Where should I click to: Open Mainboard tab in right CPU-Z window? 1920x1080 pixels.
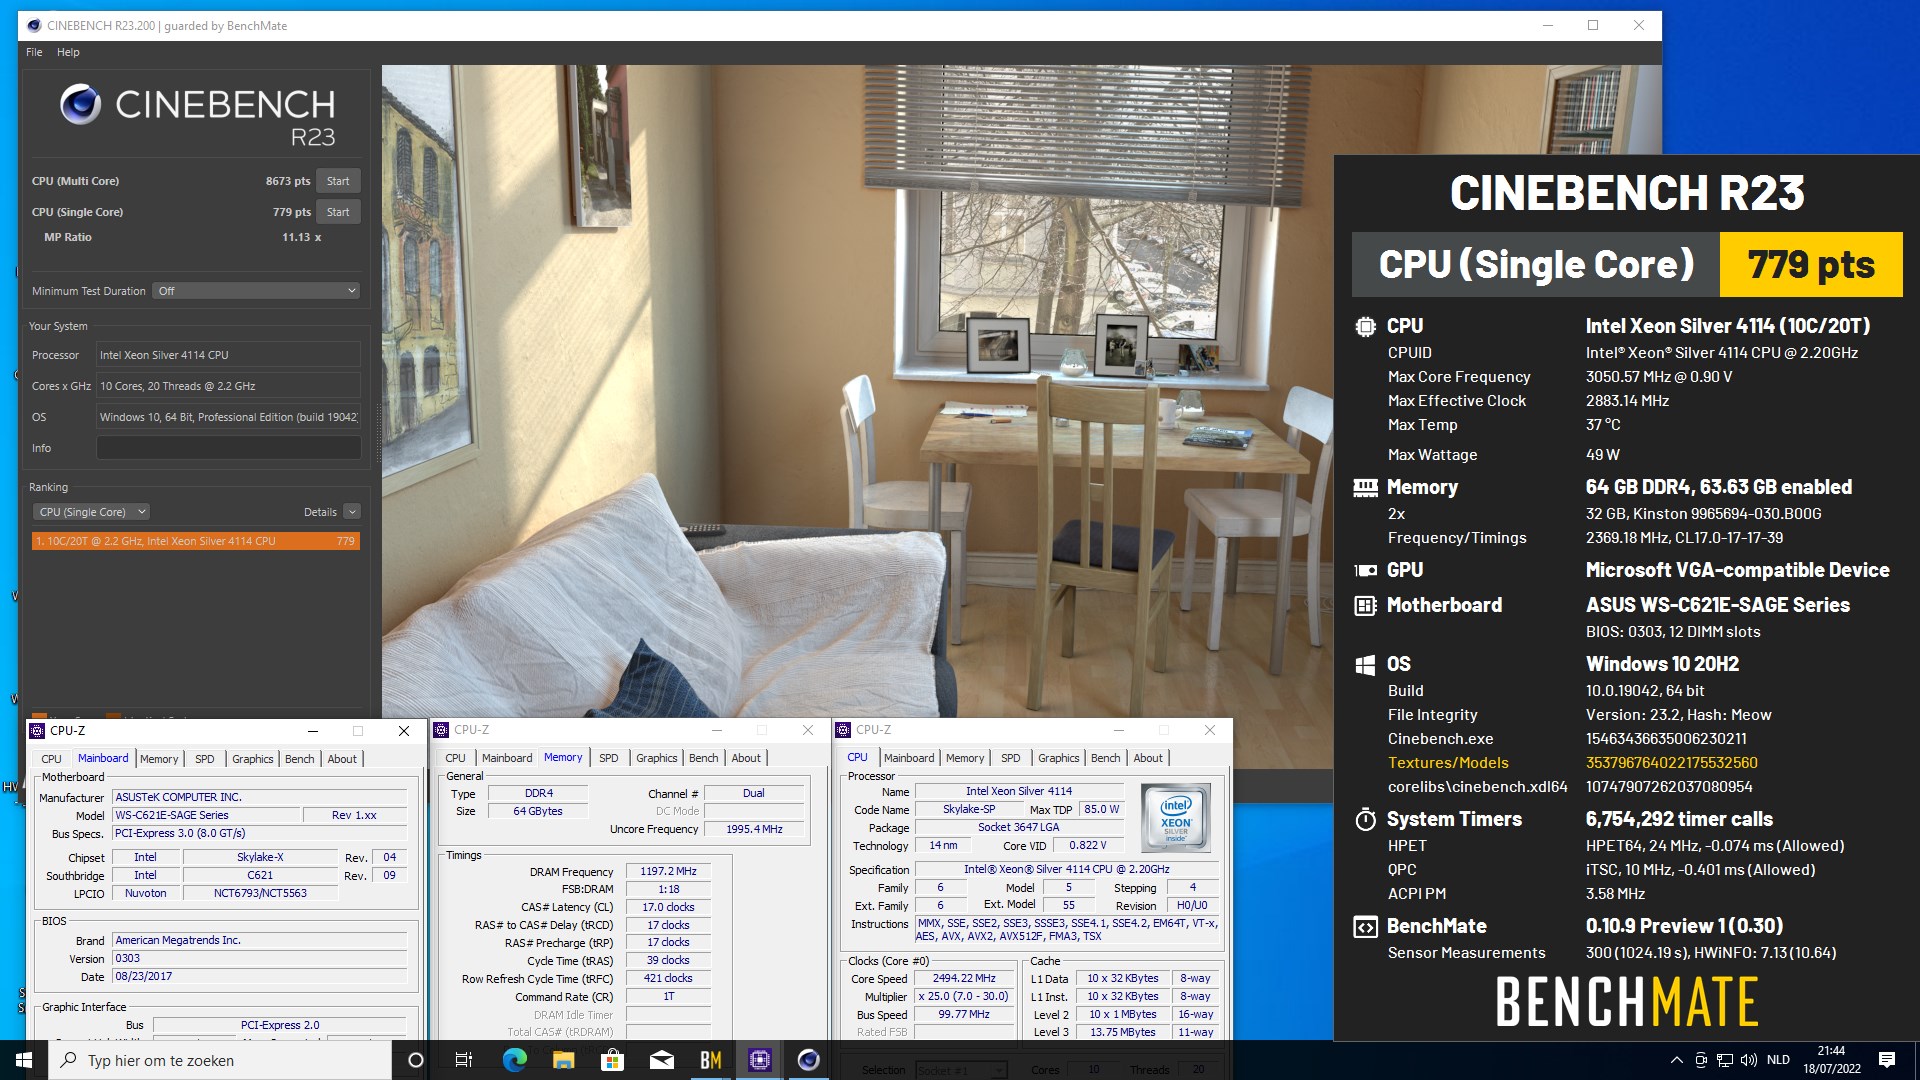pos(909,758)
